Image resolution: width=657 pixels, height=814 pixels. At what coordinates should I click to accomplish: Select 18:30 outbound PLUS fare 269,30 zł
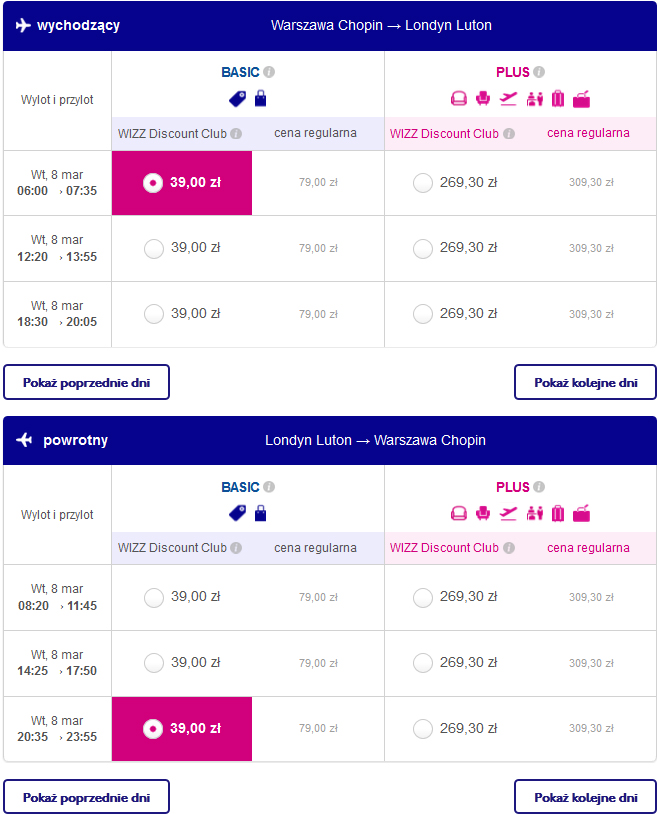[x=423, y=314]
